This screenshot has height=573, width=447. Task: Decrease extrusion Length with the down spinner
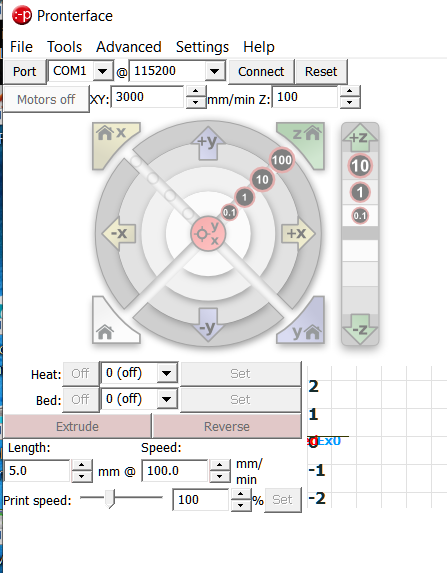coord(82,476)
